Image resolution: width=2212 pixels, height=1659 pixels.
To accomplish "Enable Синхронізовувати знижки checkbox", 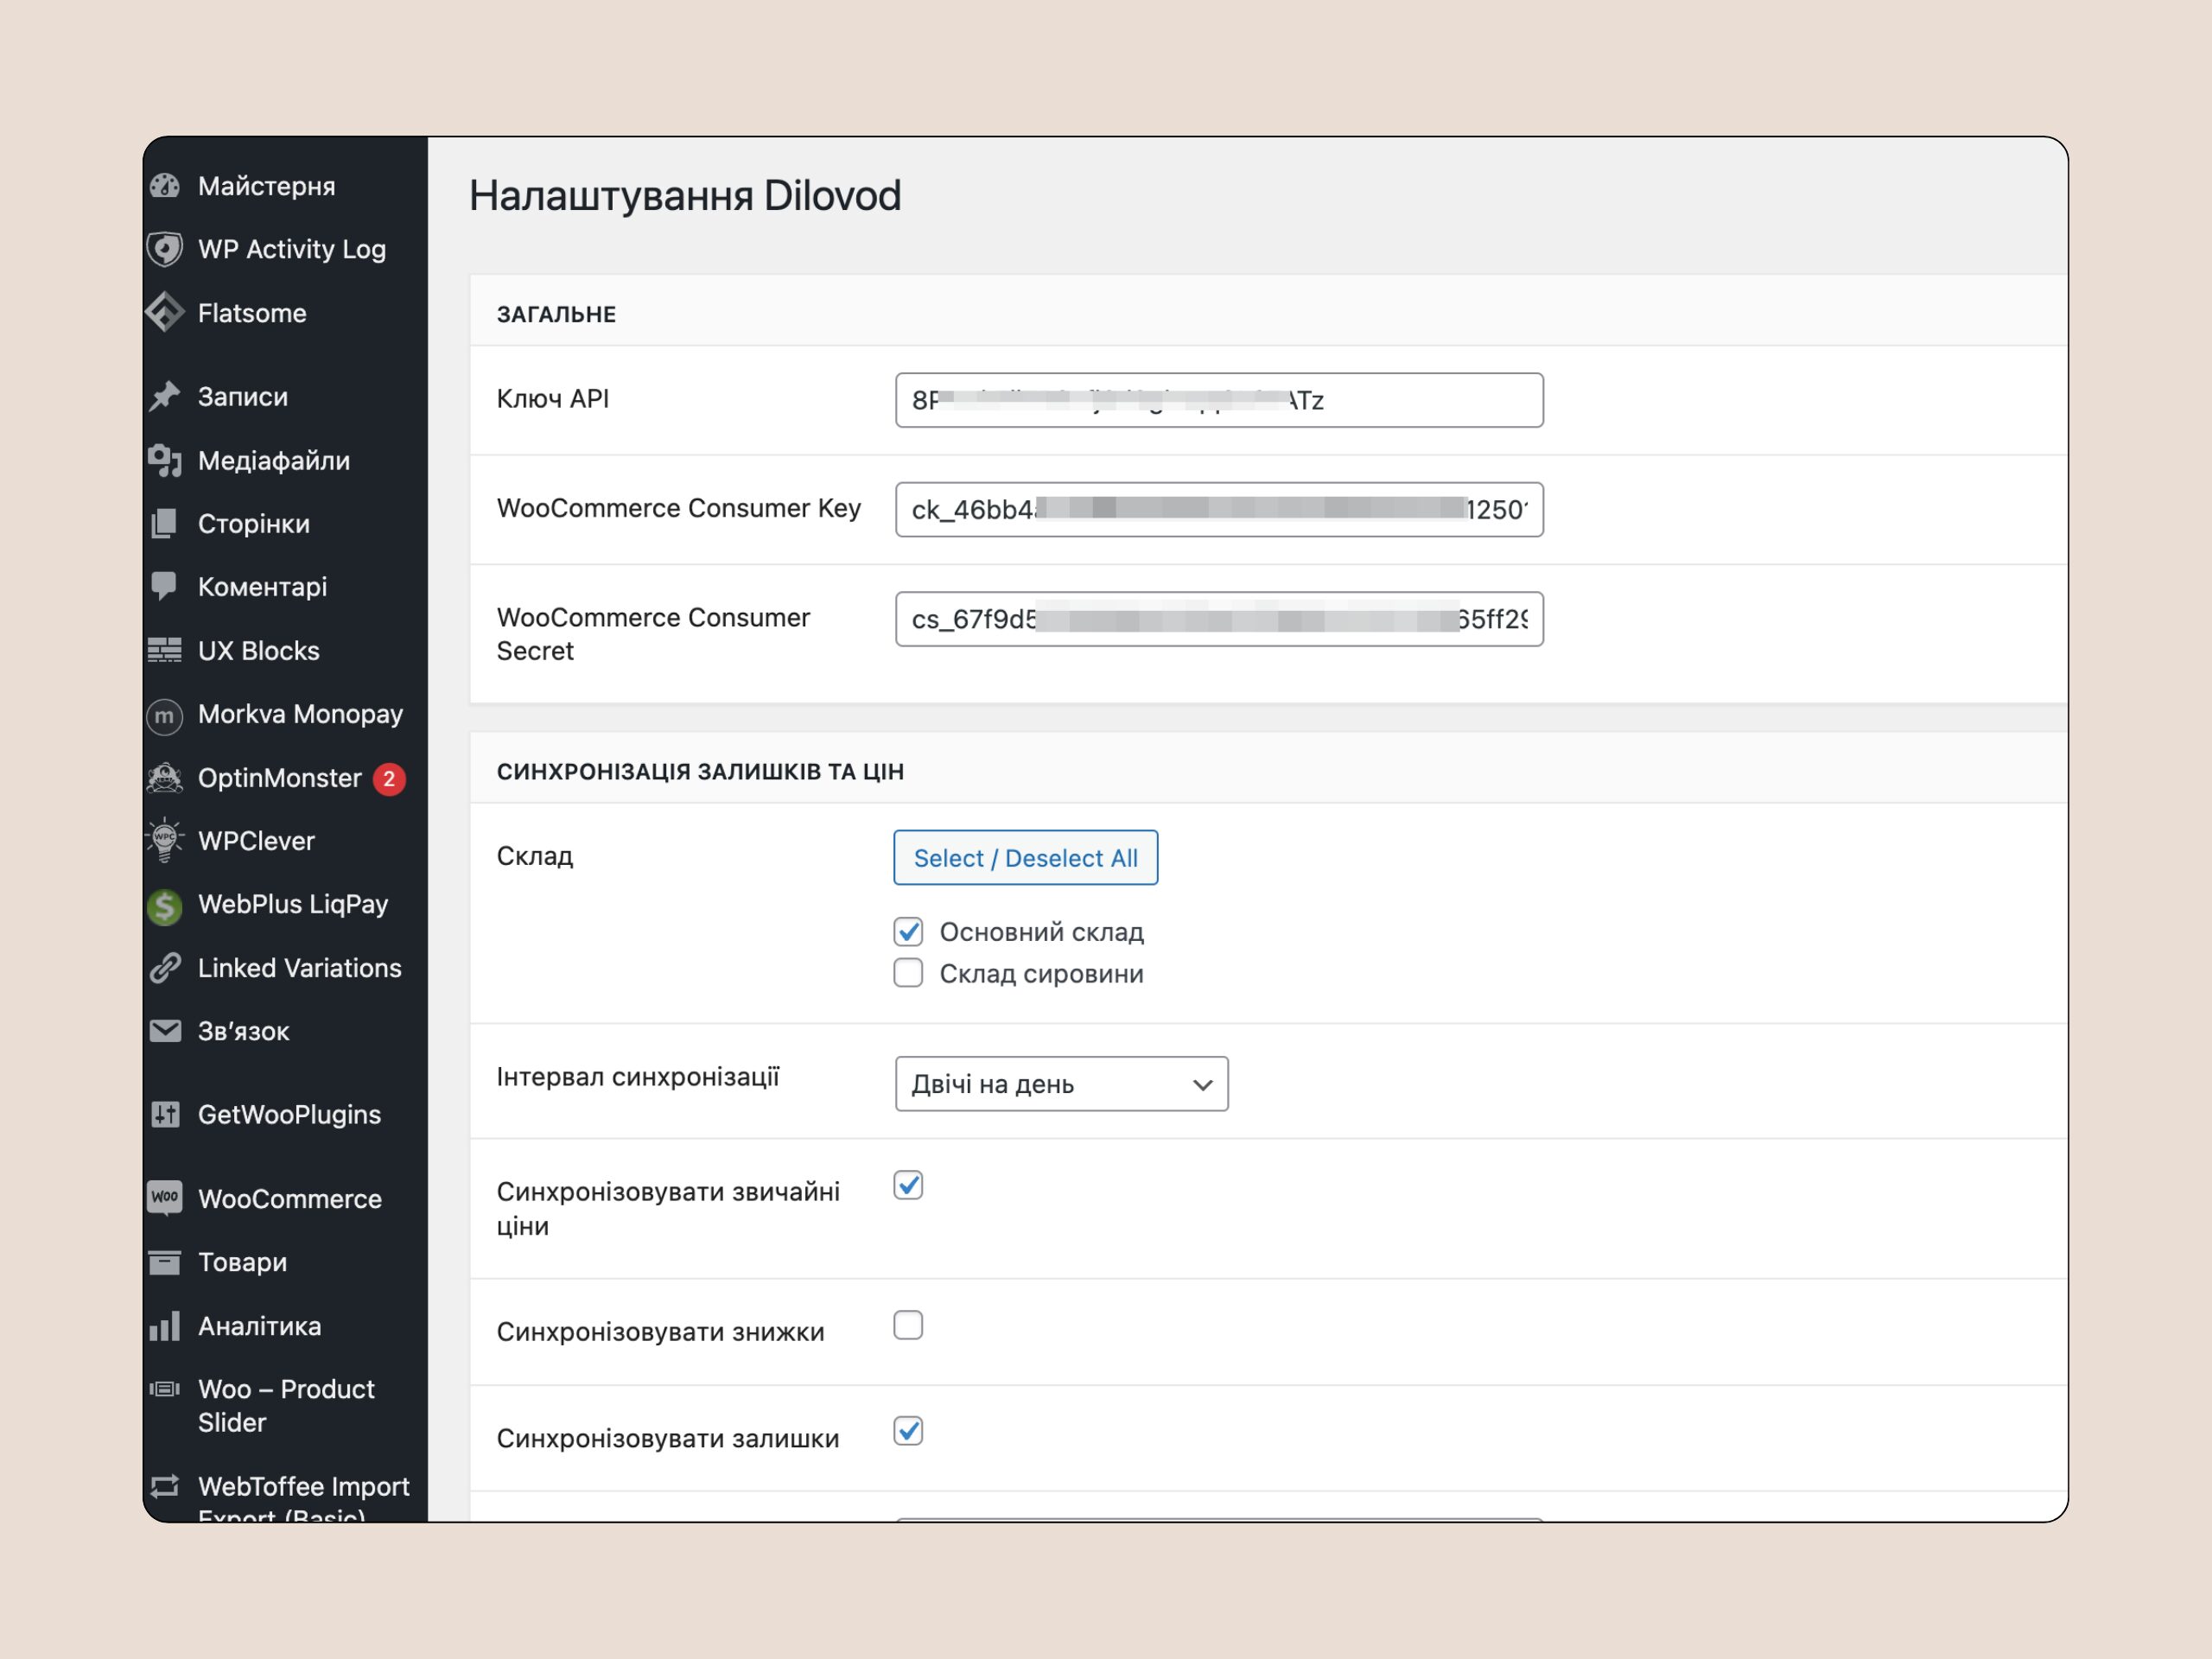I will point(908,1325).
